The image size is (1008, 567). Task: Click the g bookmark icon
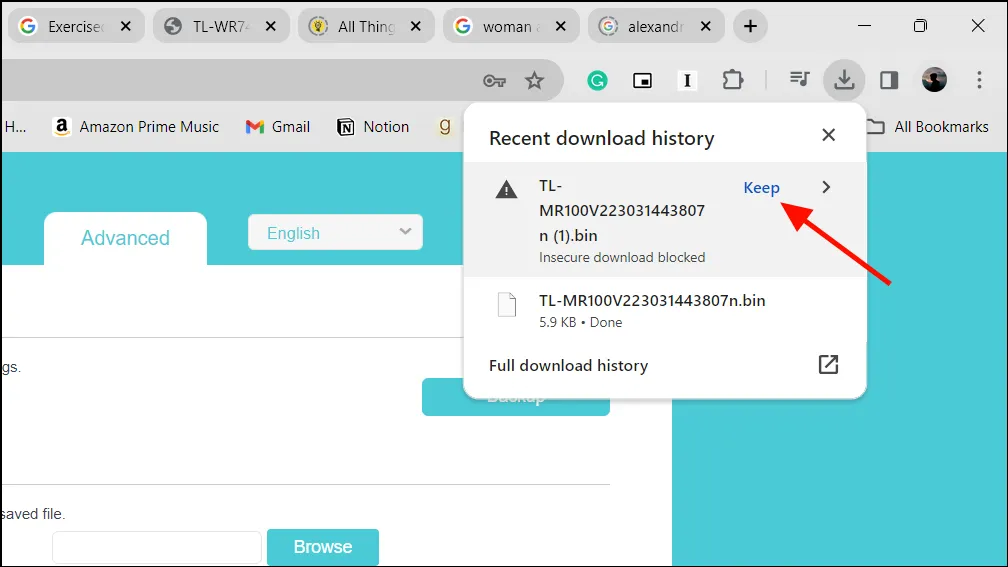point(445,126)
